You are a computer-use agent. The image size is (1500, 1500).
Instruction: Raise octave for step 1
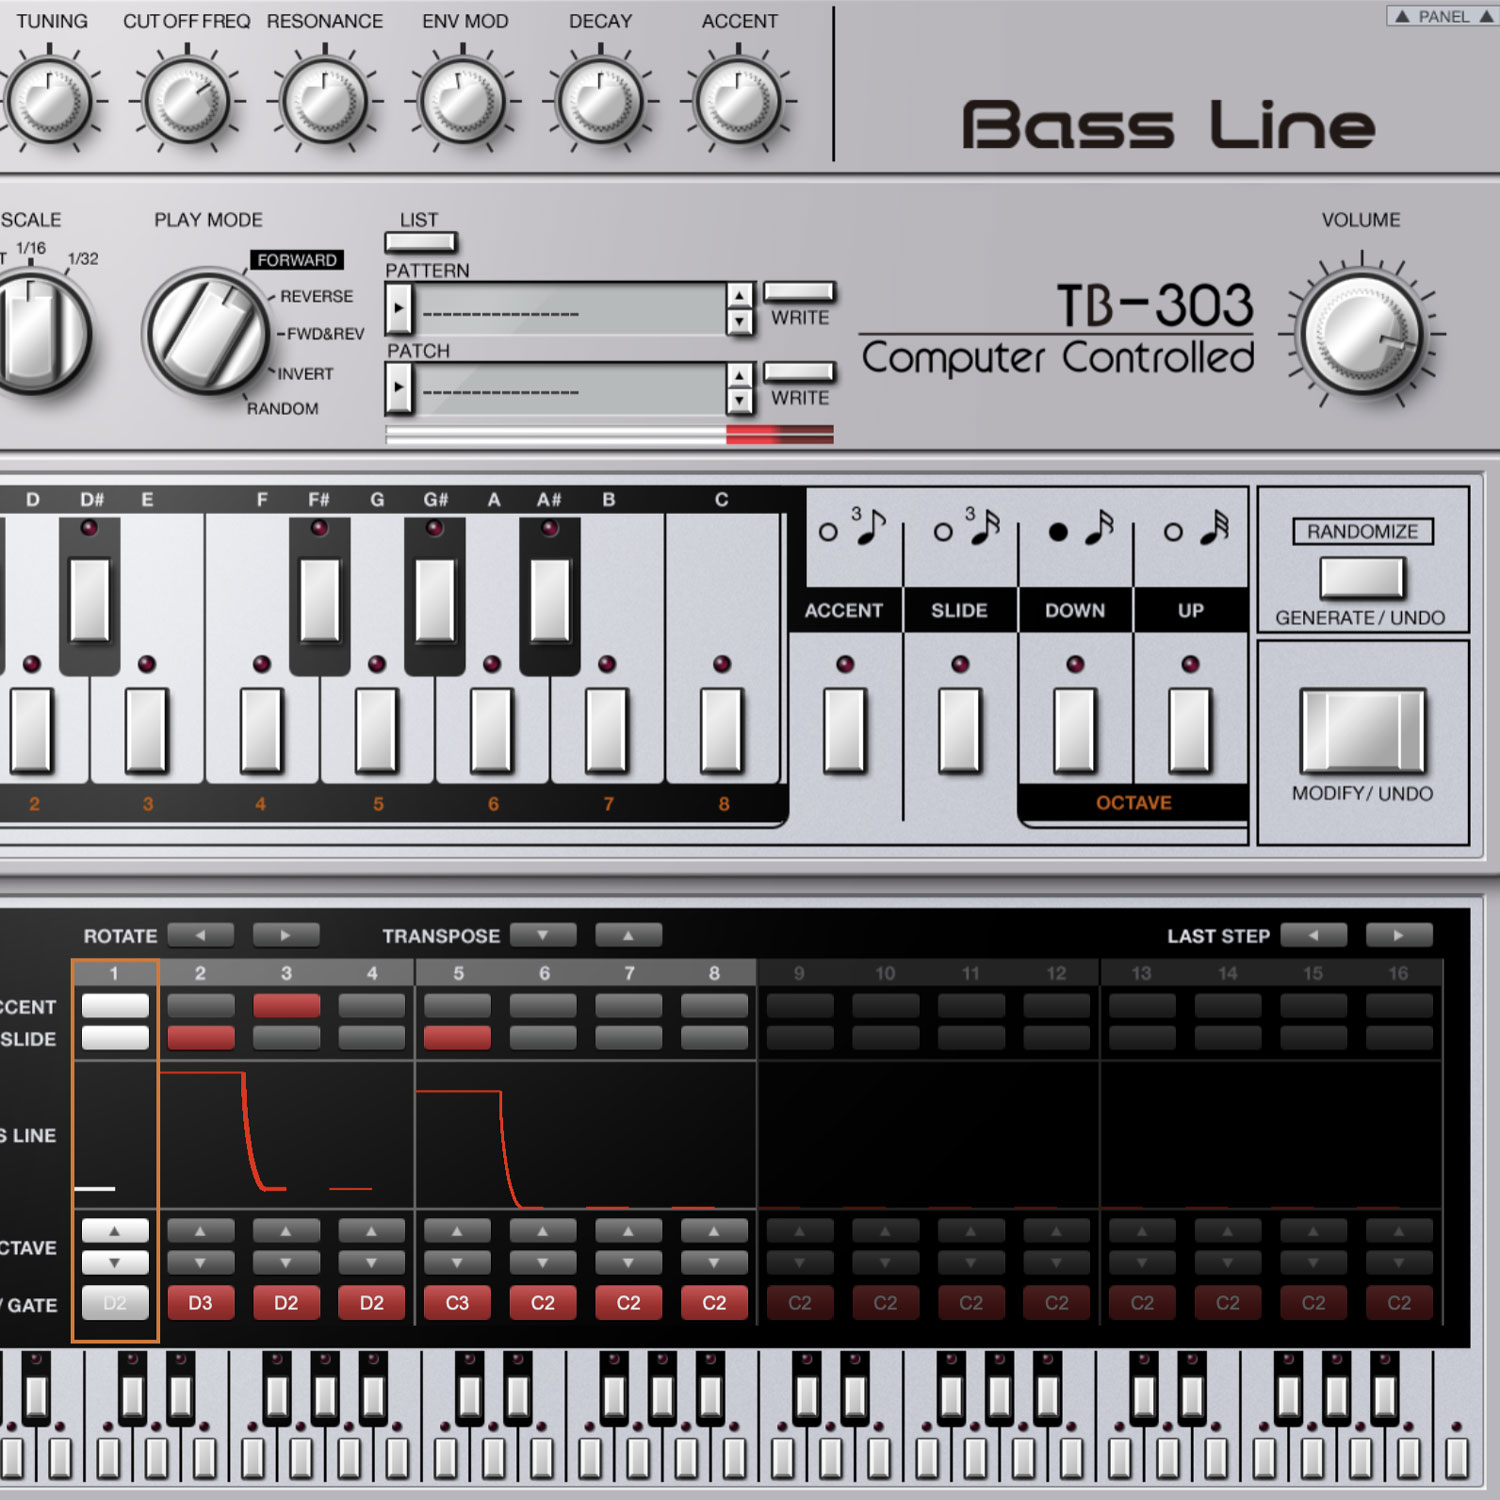point(115,1231)
